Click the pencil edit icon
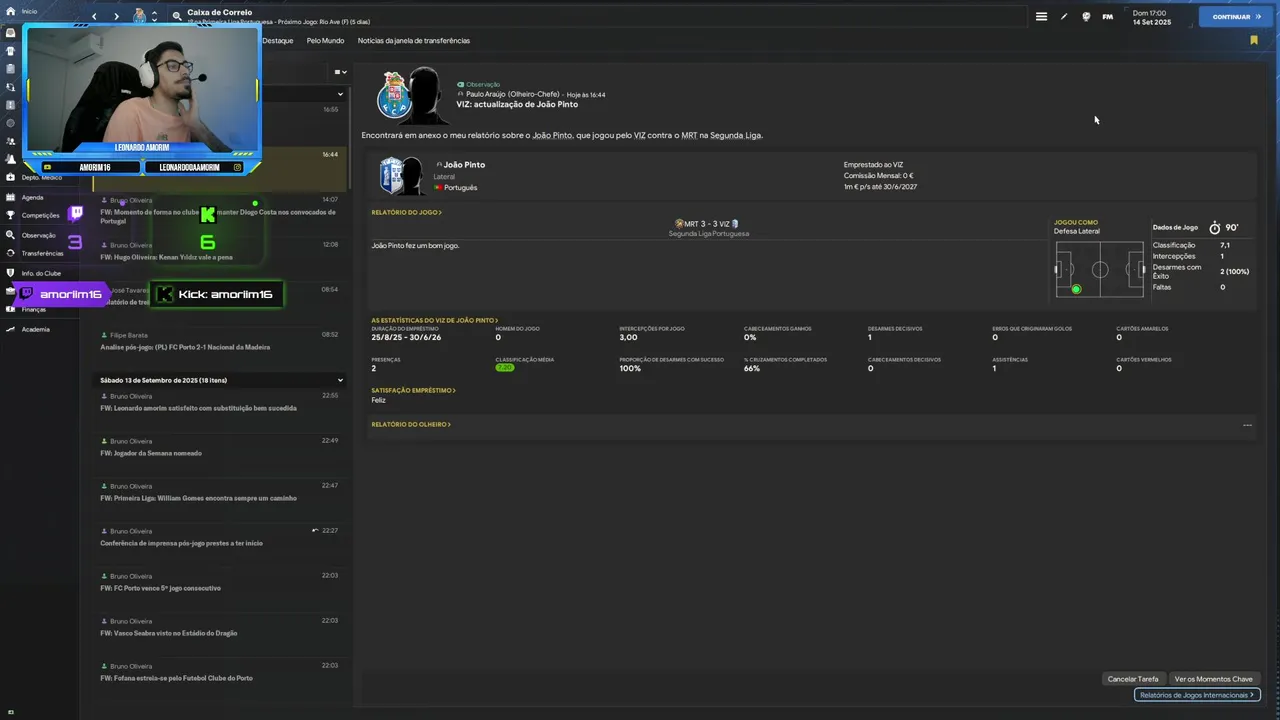Viewport: 1280px width, 720px height. point(1064,16)
